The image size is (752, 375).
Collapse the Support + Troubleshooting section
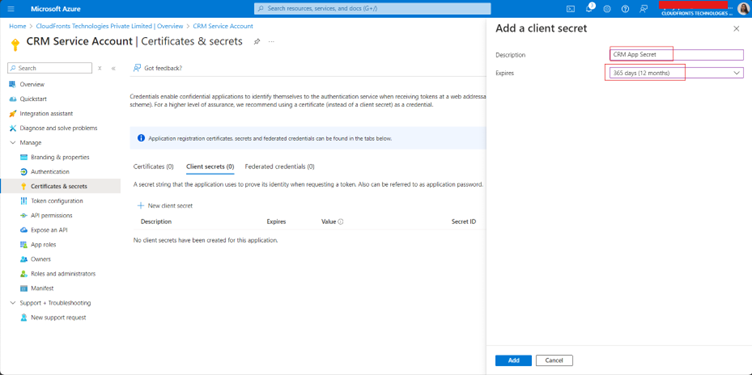(13, 303)
